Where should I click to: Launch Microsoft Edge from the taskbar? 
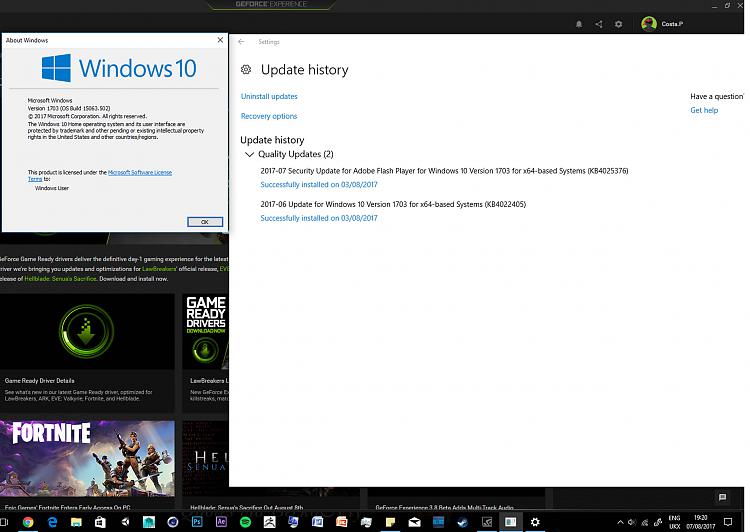pos(52,522)
